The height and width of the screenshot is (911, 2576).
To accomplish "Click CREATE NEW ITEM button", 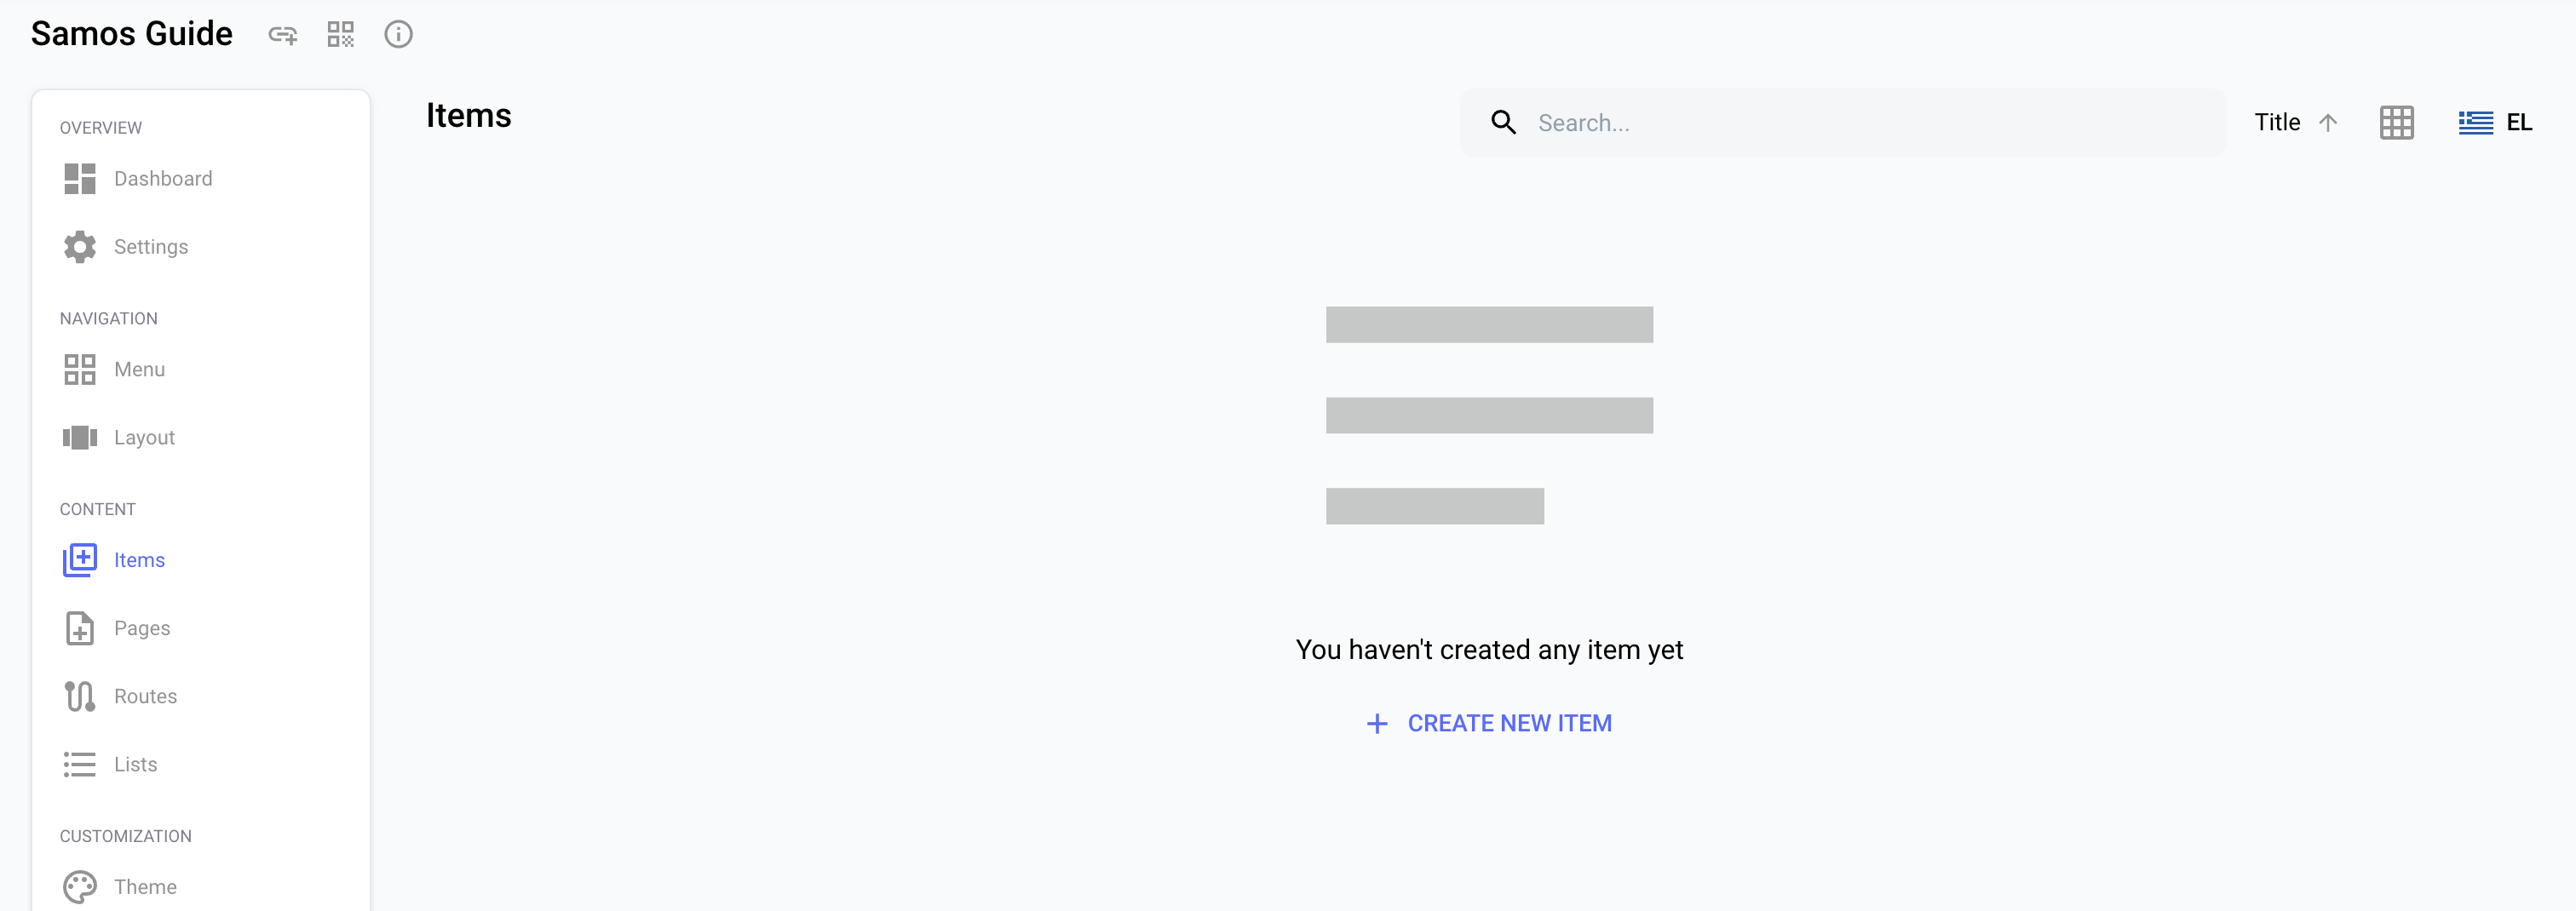I will pyautogui.click(x=1488, y=722).
